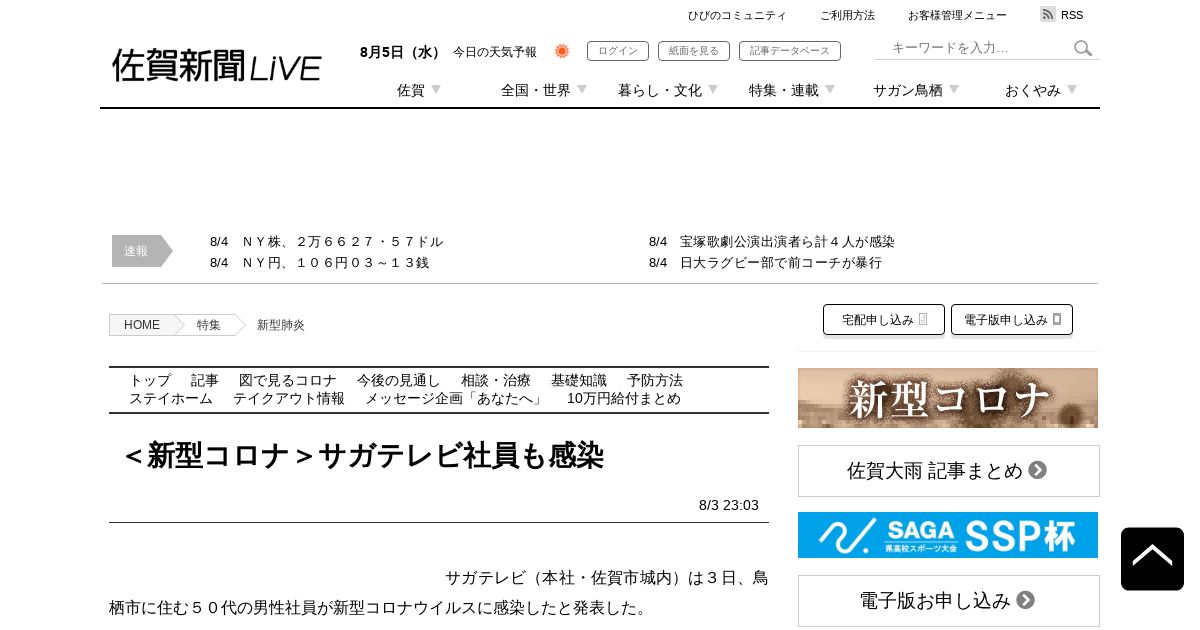Go to HOME breadcrumb
The height and width of the screenshot is (630, 1200).
tap(142, 325)
